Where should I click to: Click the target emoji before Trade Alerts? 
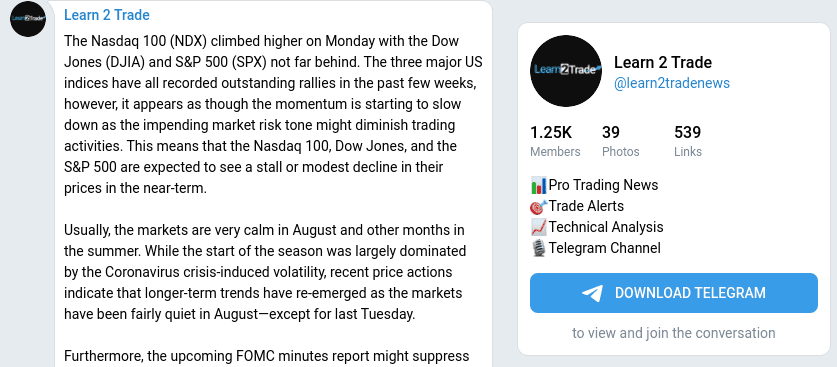(539, 206)
